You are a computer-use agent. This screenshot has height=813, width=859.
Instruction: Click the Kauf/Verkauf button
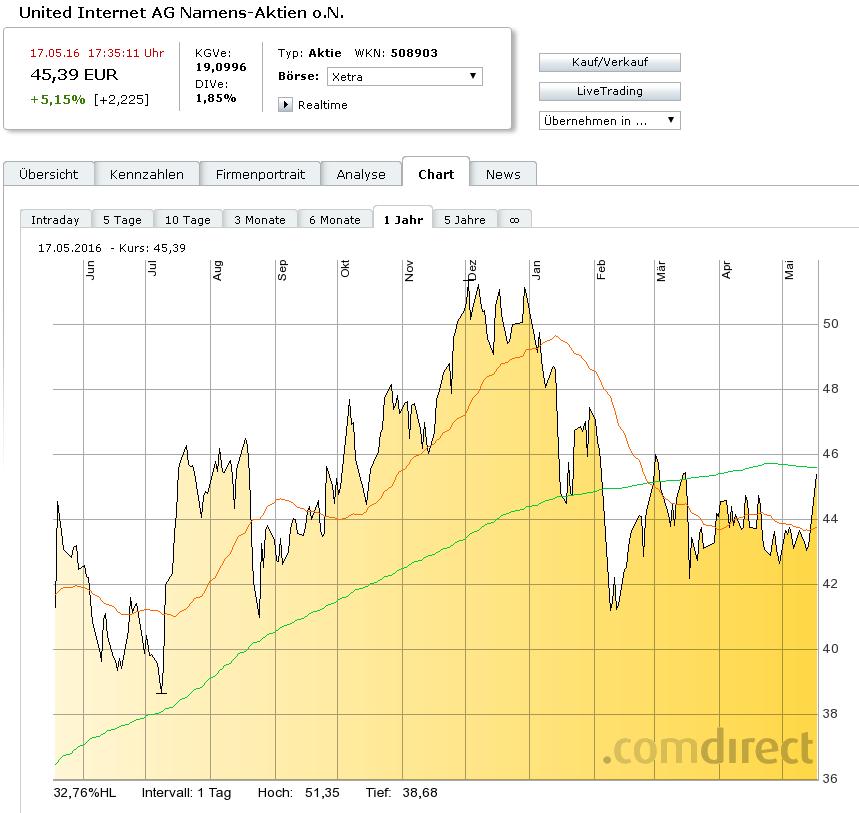pyautogui.click(x=610, y=62)
